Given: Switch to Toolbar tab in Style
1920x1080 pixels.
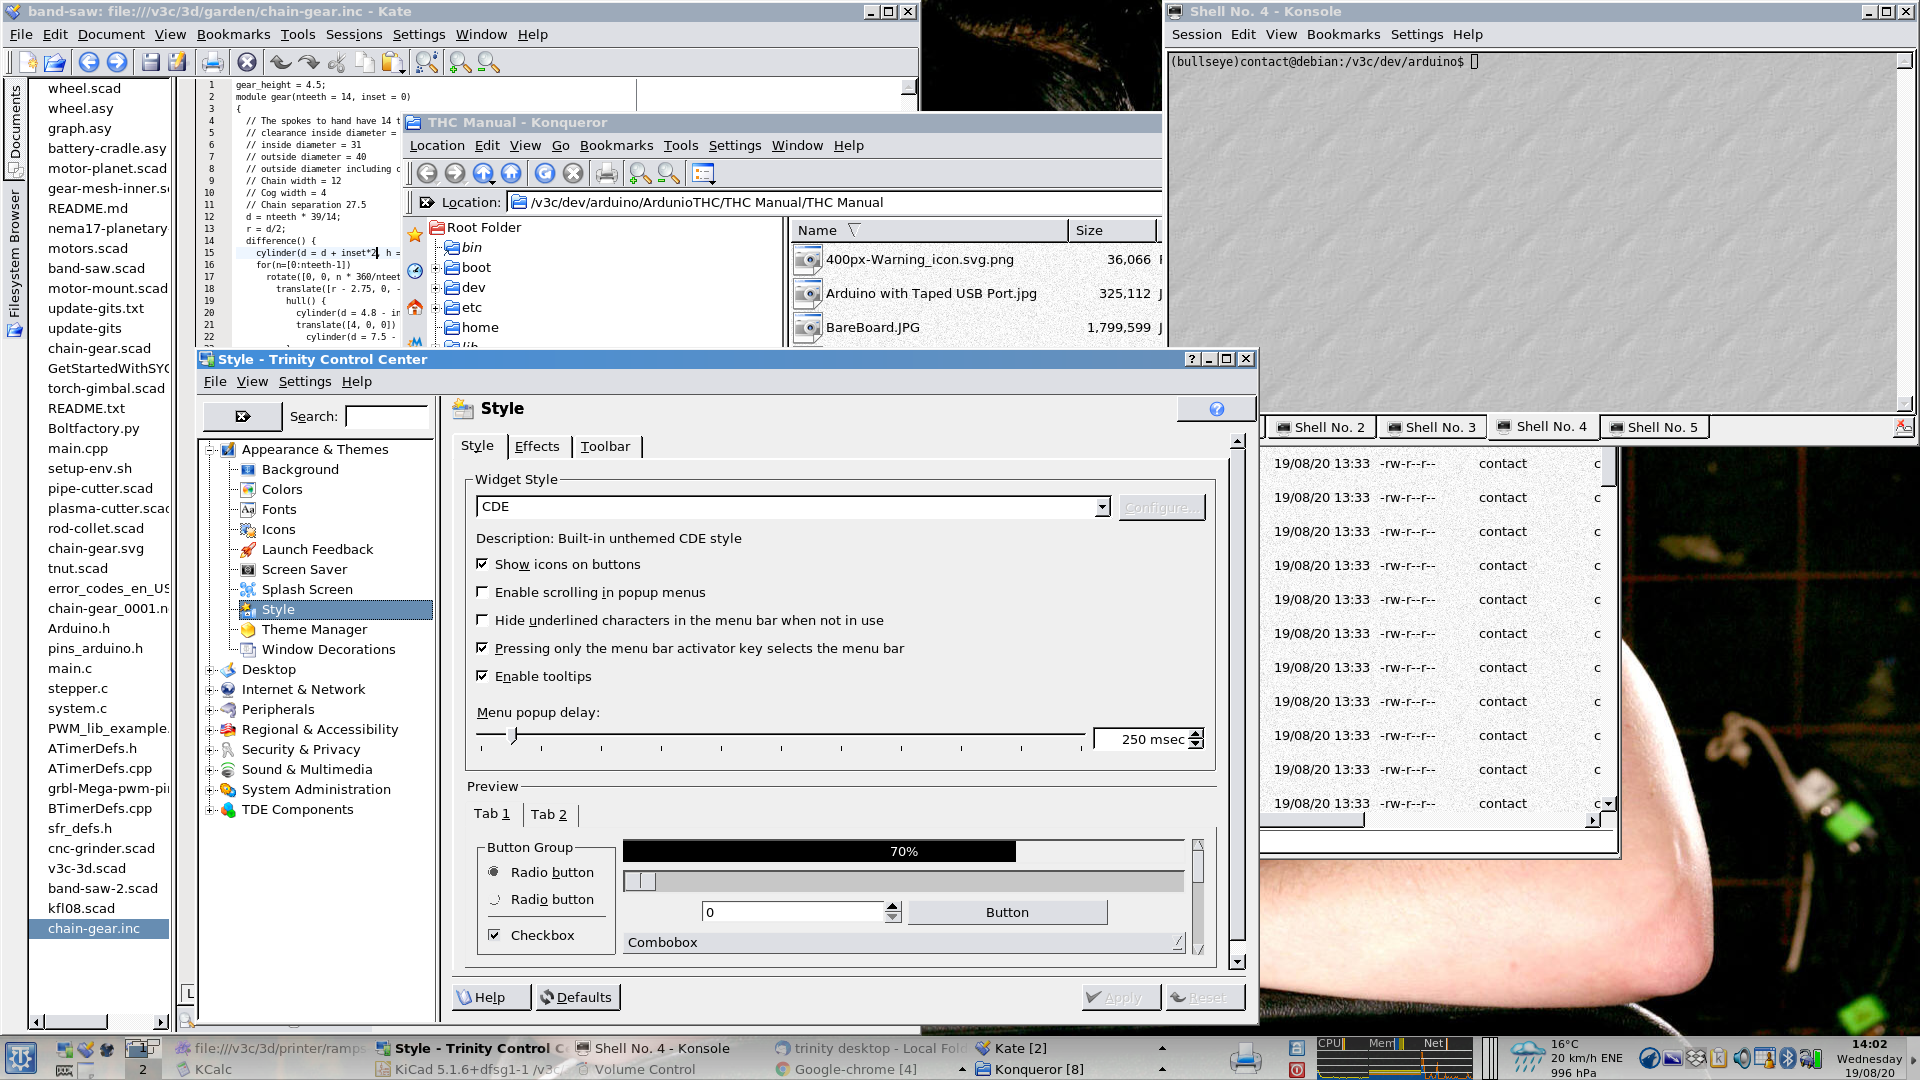Looking at the screenshot, I should 605,446.
